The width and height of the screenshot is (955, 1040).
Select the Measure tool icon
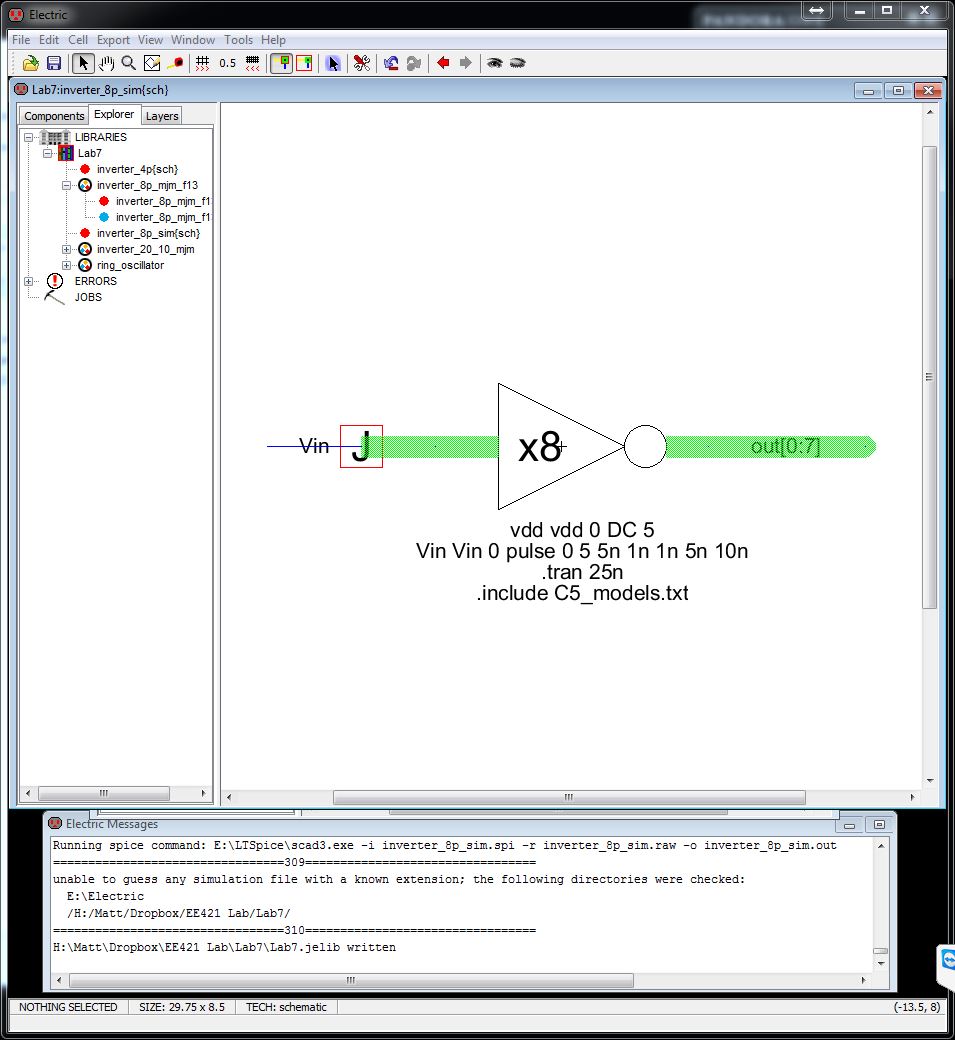tap(176, 63)
